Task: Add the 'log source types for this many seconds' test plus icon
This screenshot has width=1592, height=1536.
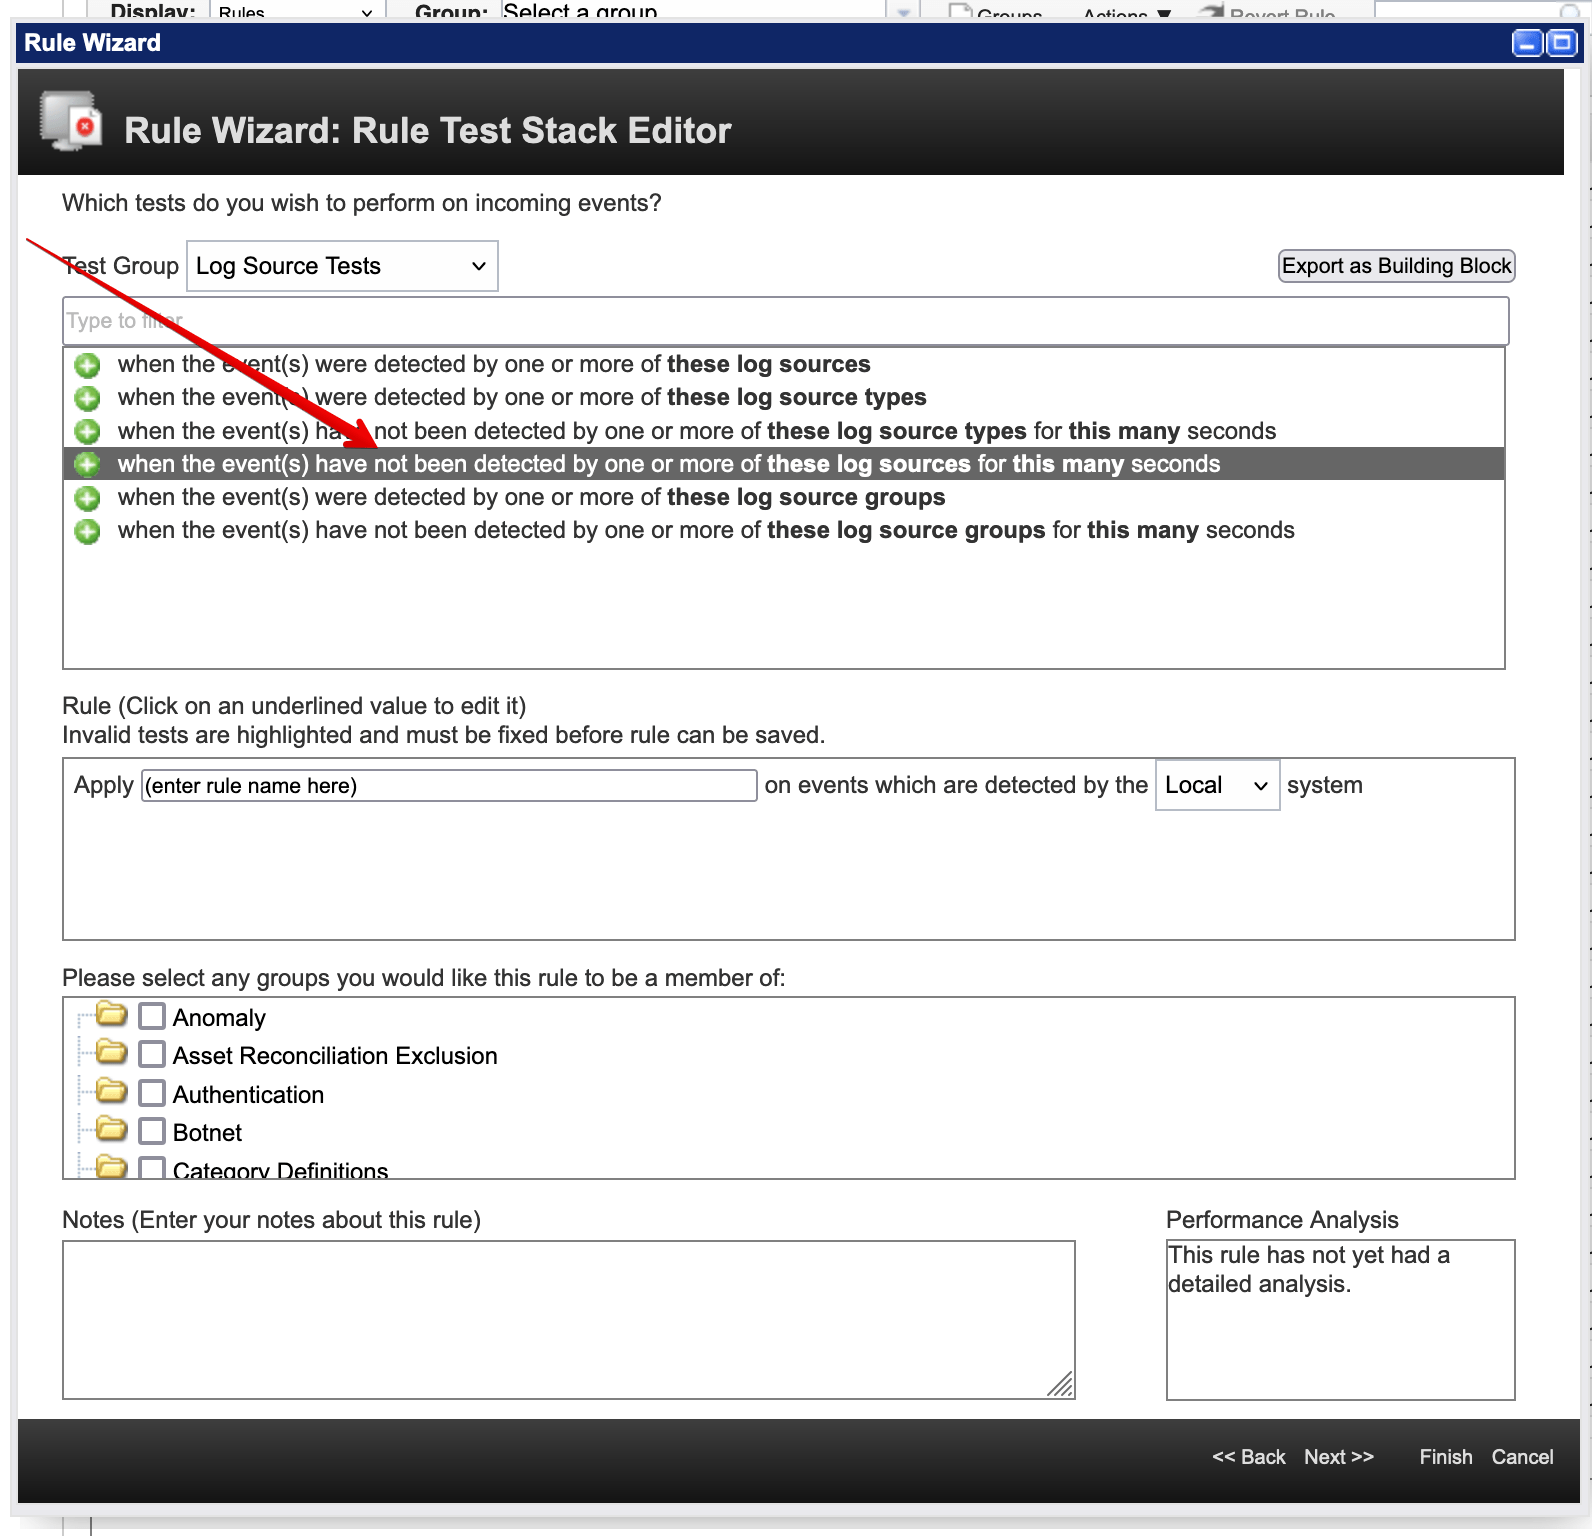Action: point(88,431)
